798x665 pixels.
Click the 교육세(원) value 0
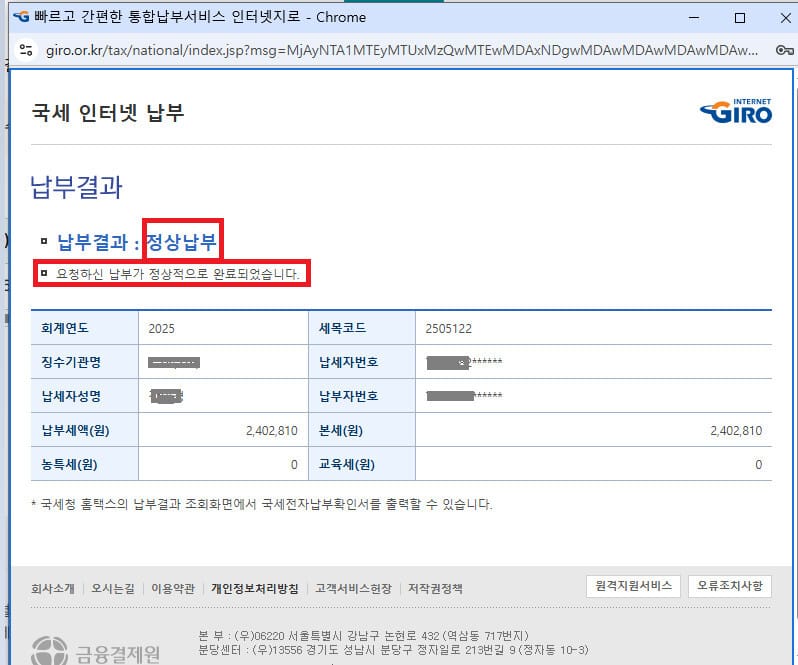pos(759,465)
